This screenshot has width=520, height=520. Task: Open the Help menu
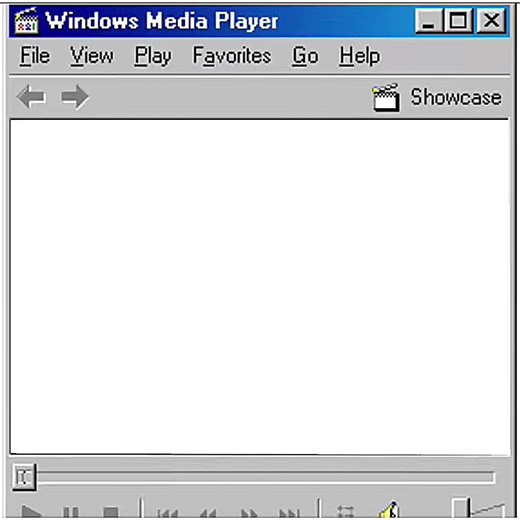click(360, 56)
